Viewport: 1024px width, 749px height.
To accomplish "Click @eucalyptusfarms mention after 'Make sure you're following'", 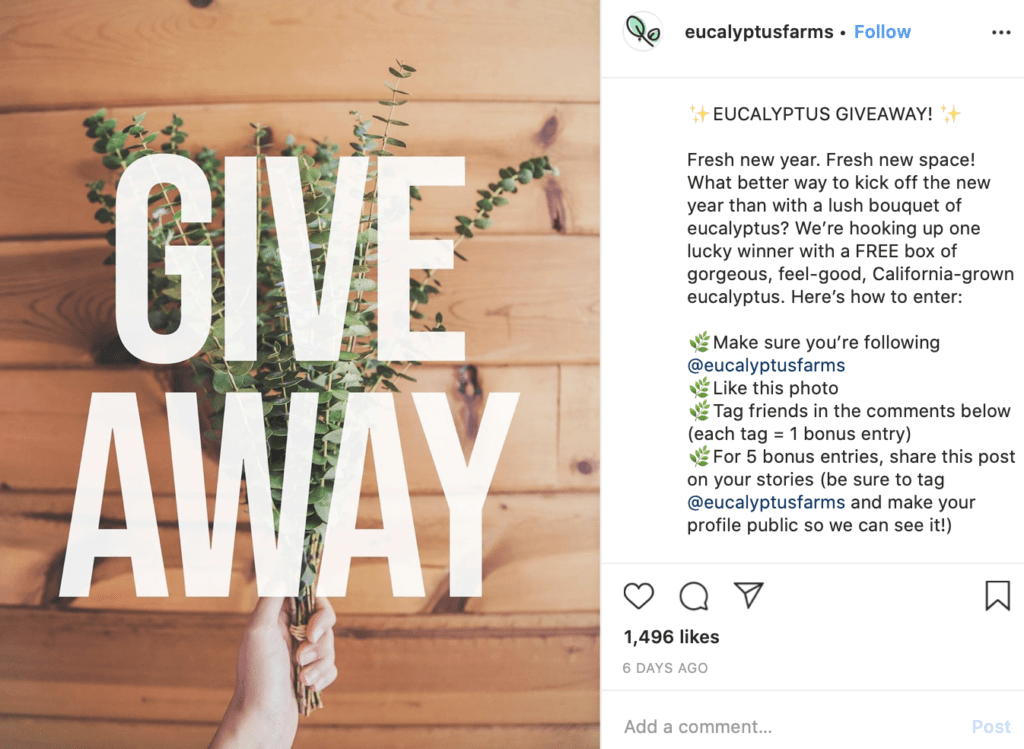I will coord(766,365).
